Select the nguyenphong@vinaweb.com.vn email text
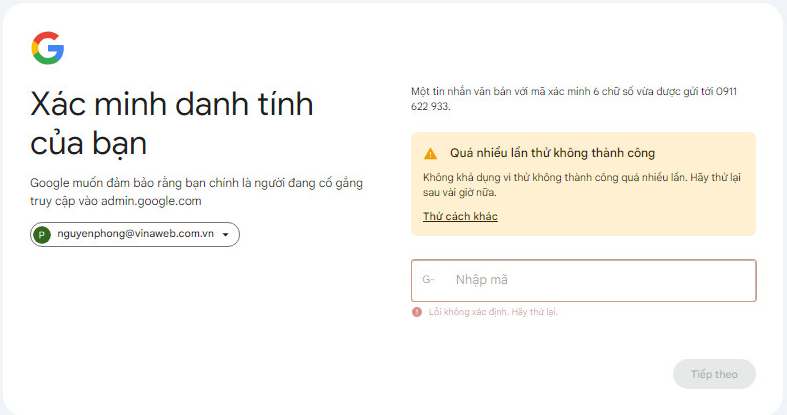 tap(136, 235)
